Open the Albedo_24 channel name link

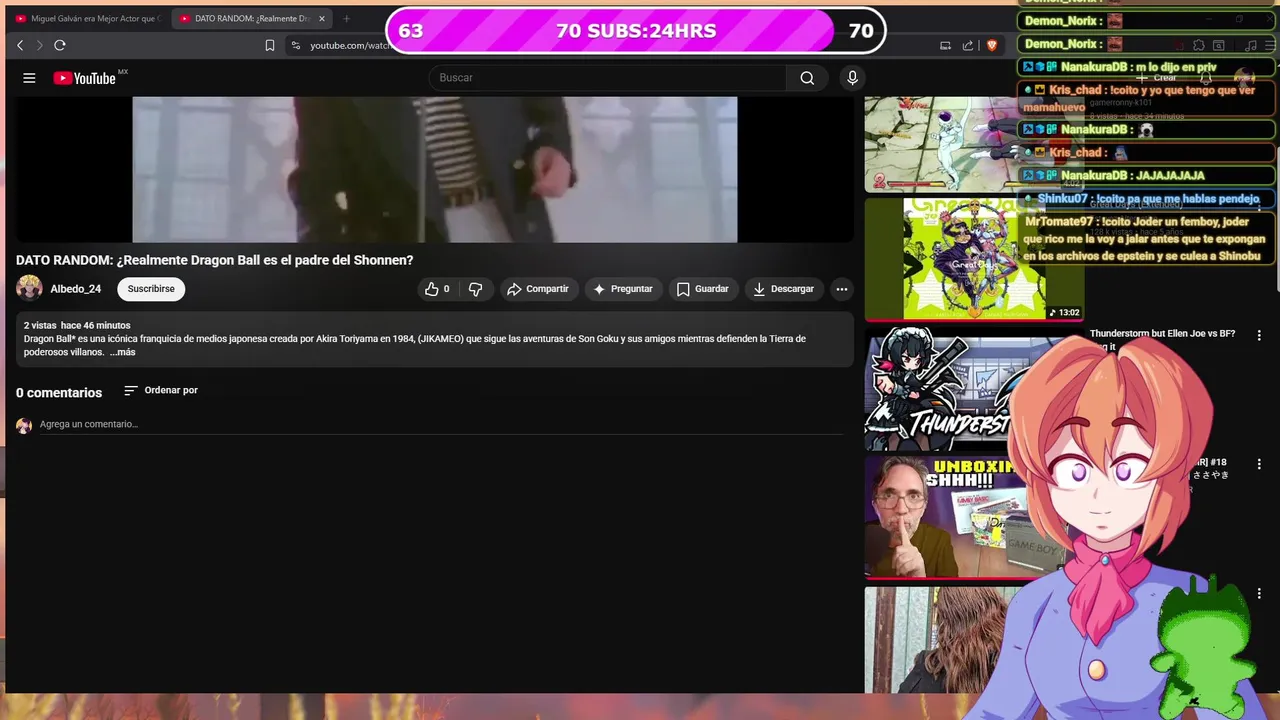[x=76, y=289]
